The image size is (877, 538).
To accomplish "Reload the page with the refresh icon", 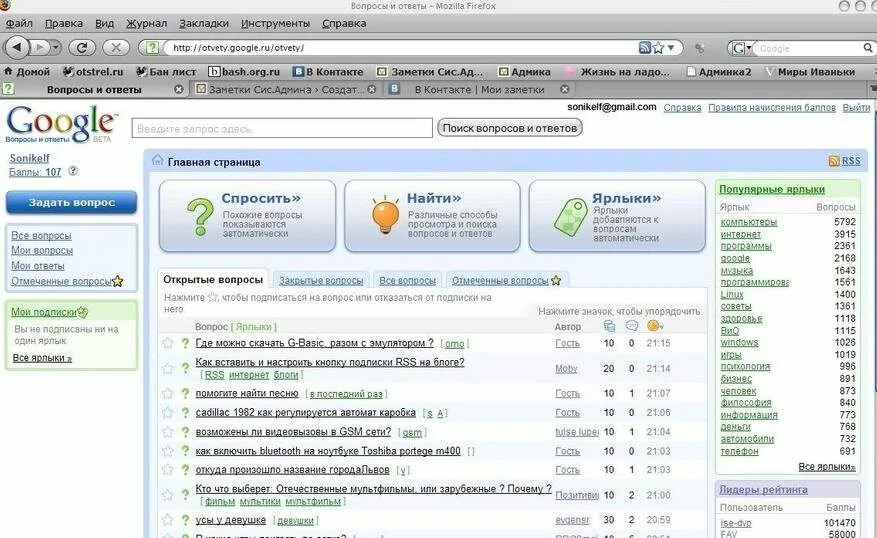I will [82, 48].
